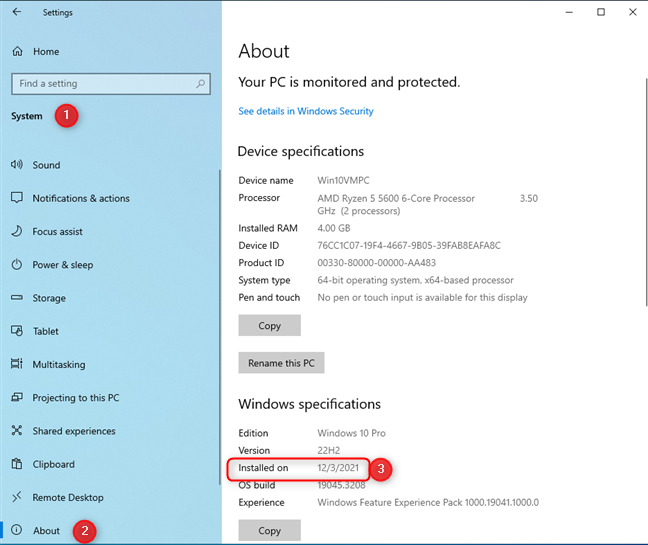Maximize the Settings window
This screenshot has width=648, height=545.
tap(601, 12)
